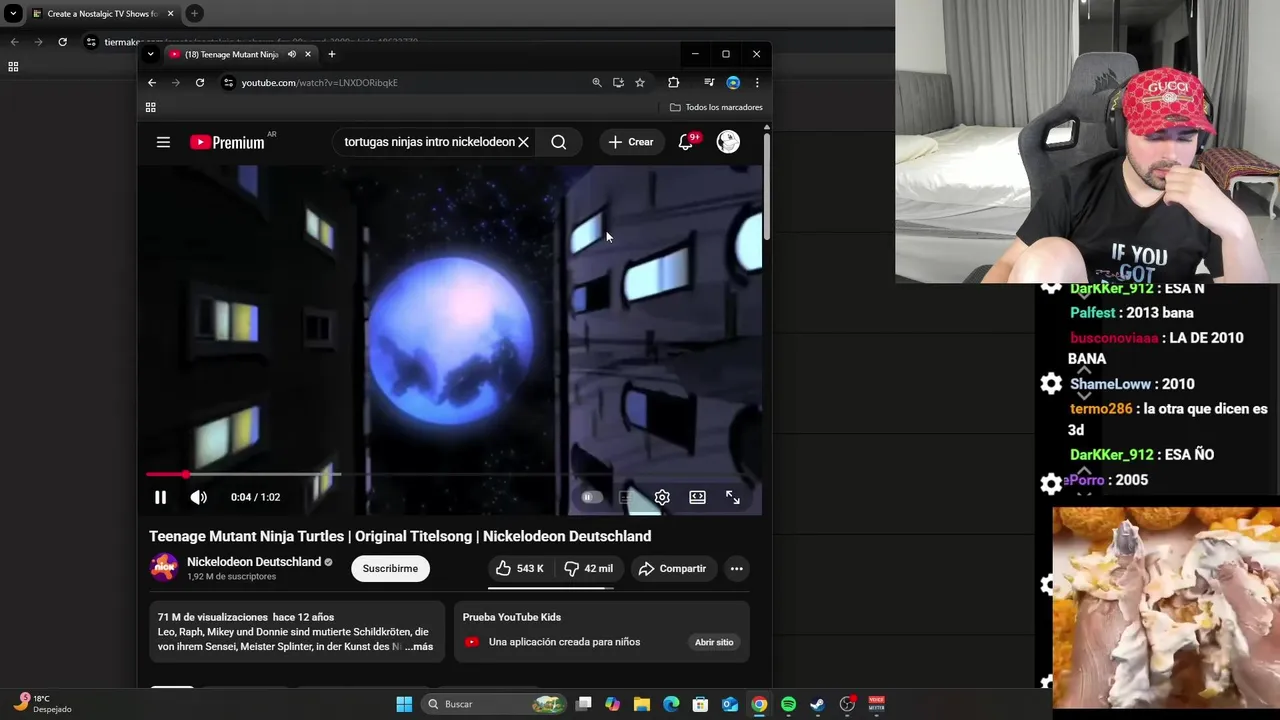This screenshot has width=1280, height=720.
Task: Mute the video with the speaker icon
Action: pos(199,497)
